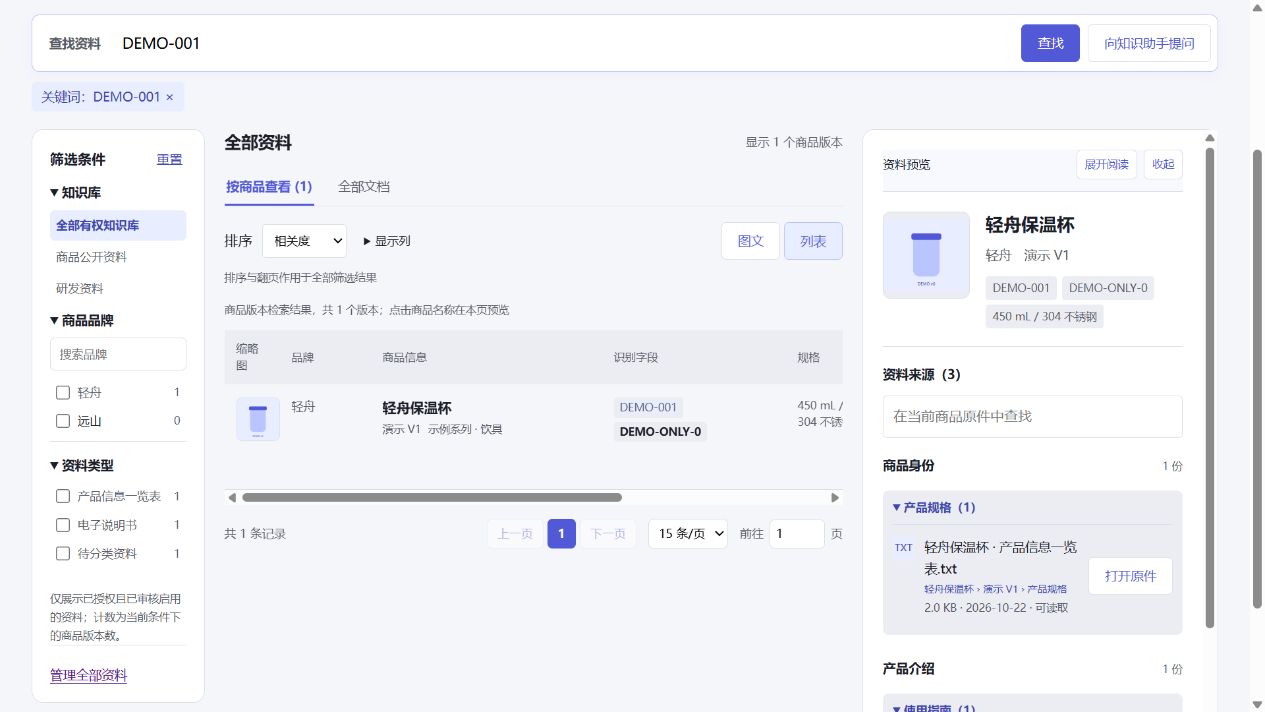
Task: Tick the 远山 brand checkbox
Action: (x=63, y=421)
